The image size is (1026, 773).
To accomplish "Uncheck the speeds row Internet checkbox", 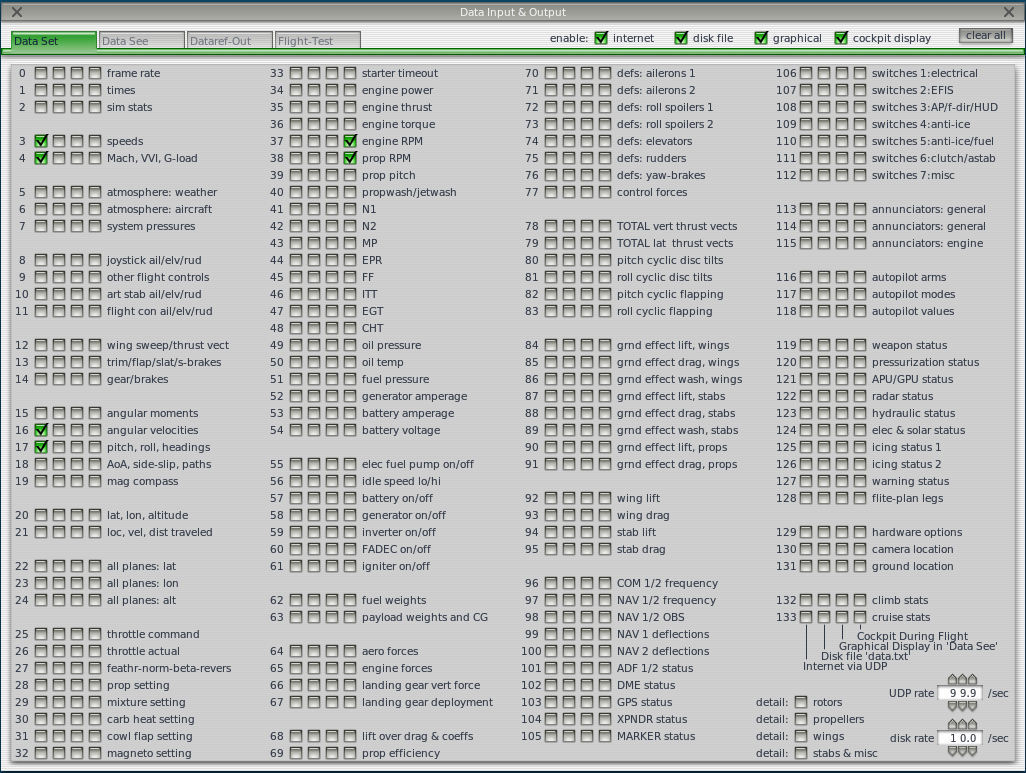I will tap(41, 141).
